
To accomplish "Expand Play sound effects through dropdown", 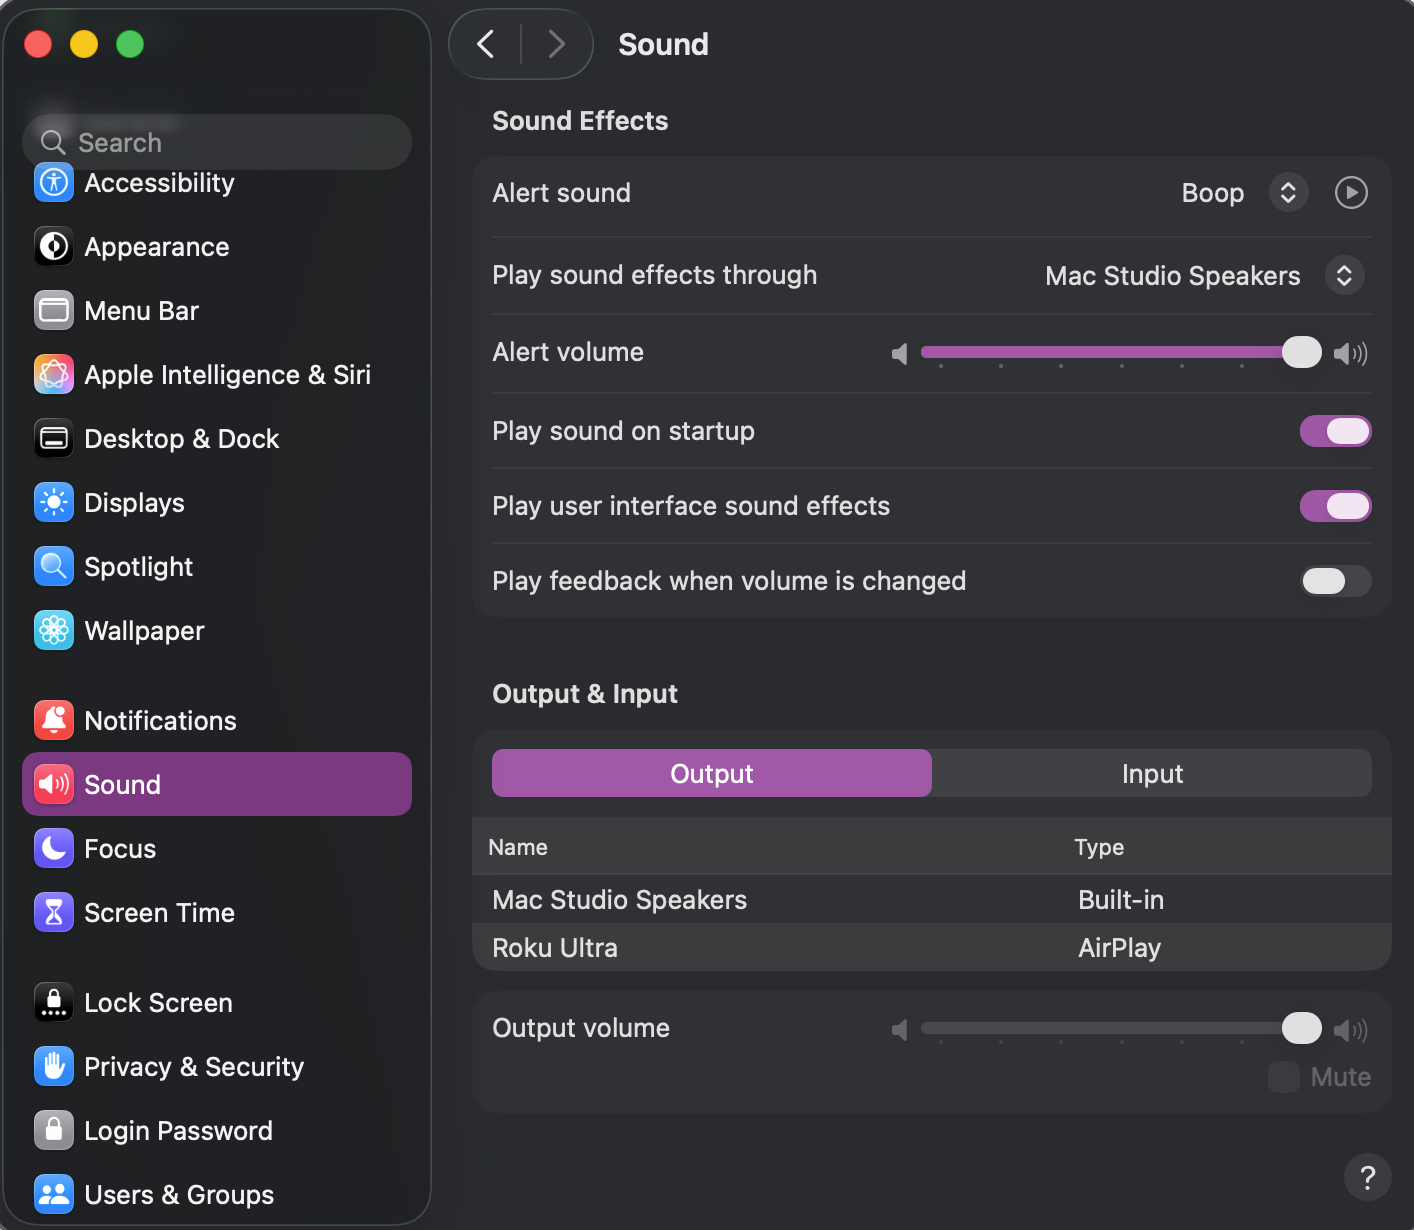I will pyautogui.click(x=1344, y=276).
